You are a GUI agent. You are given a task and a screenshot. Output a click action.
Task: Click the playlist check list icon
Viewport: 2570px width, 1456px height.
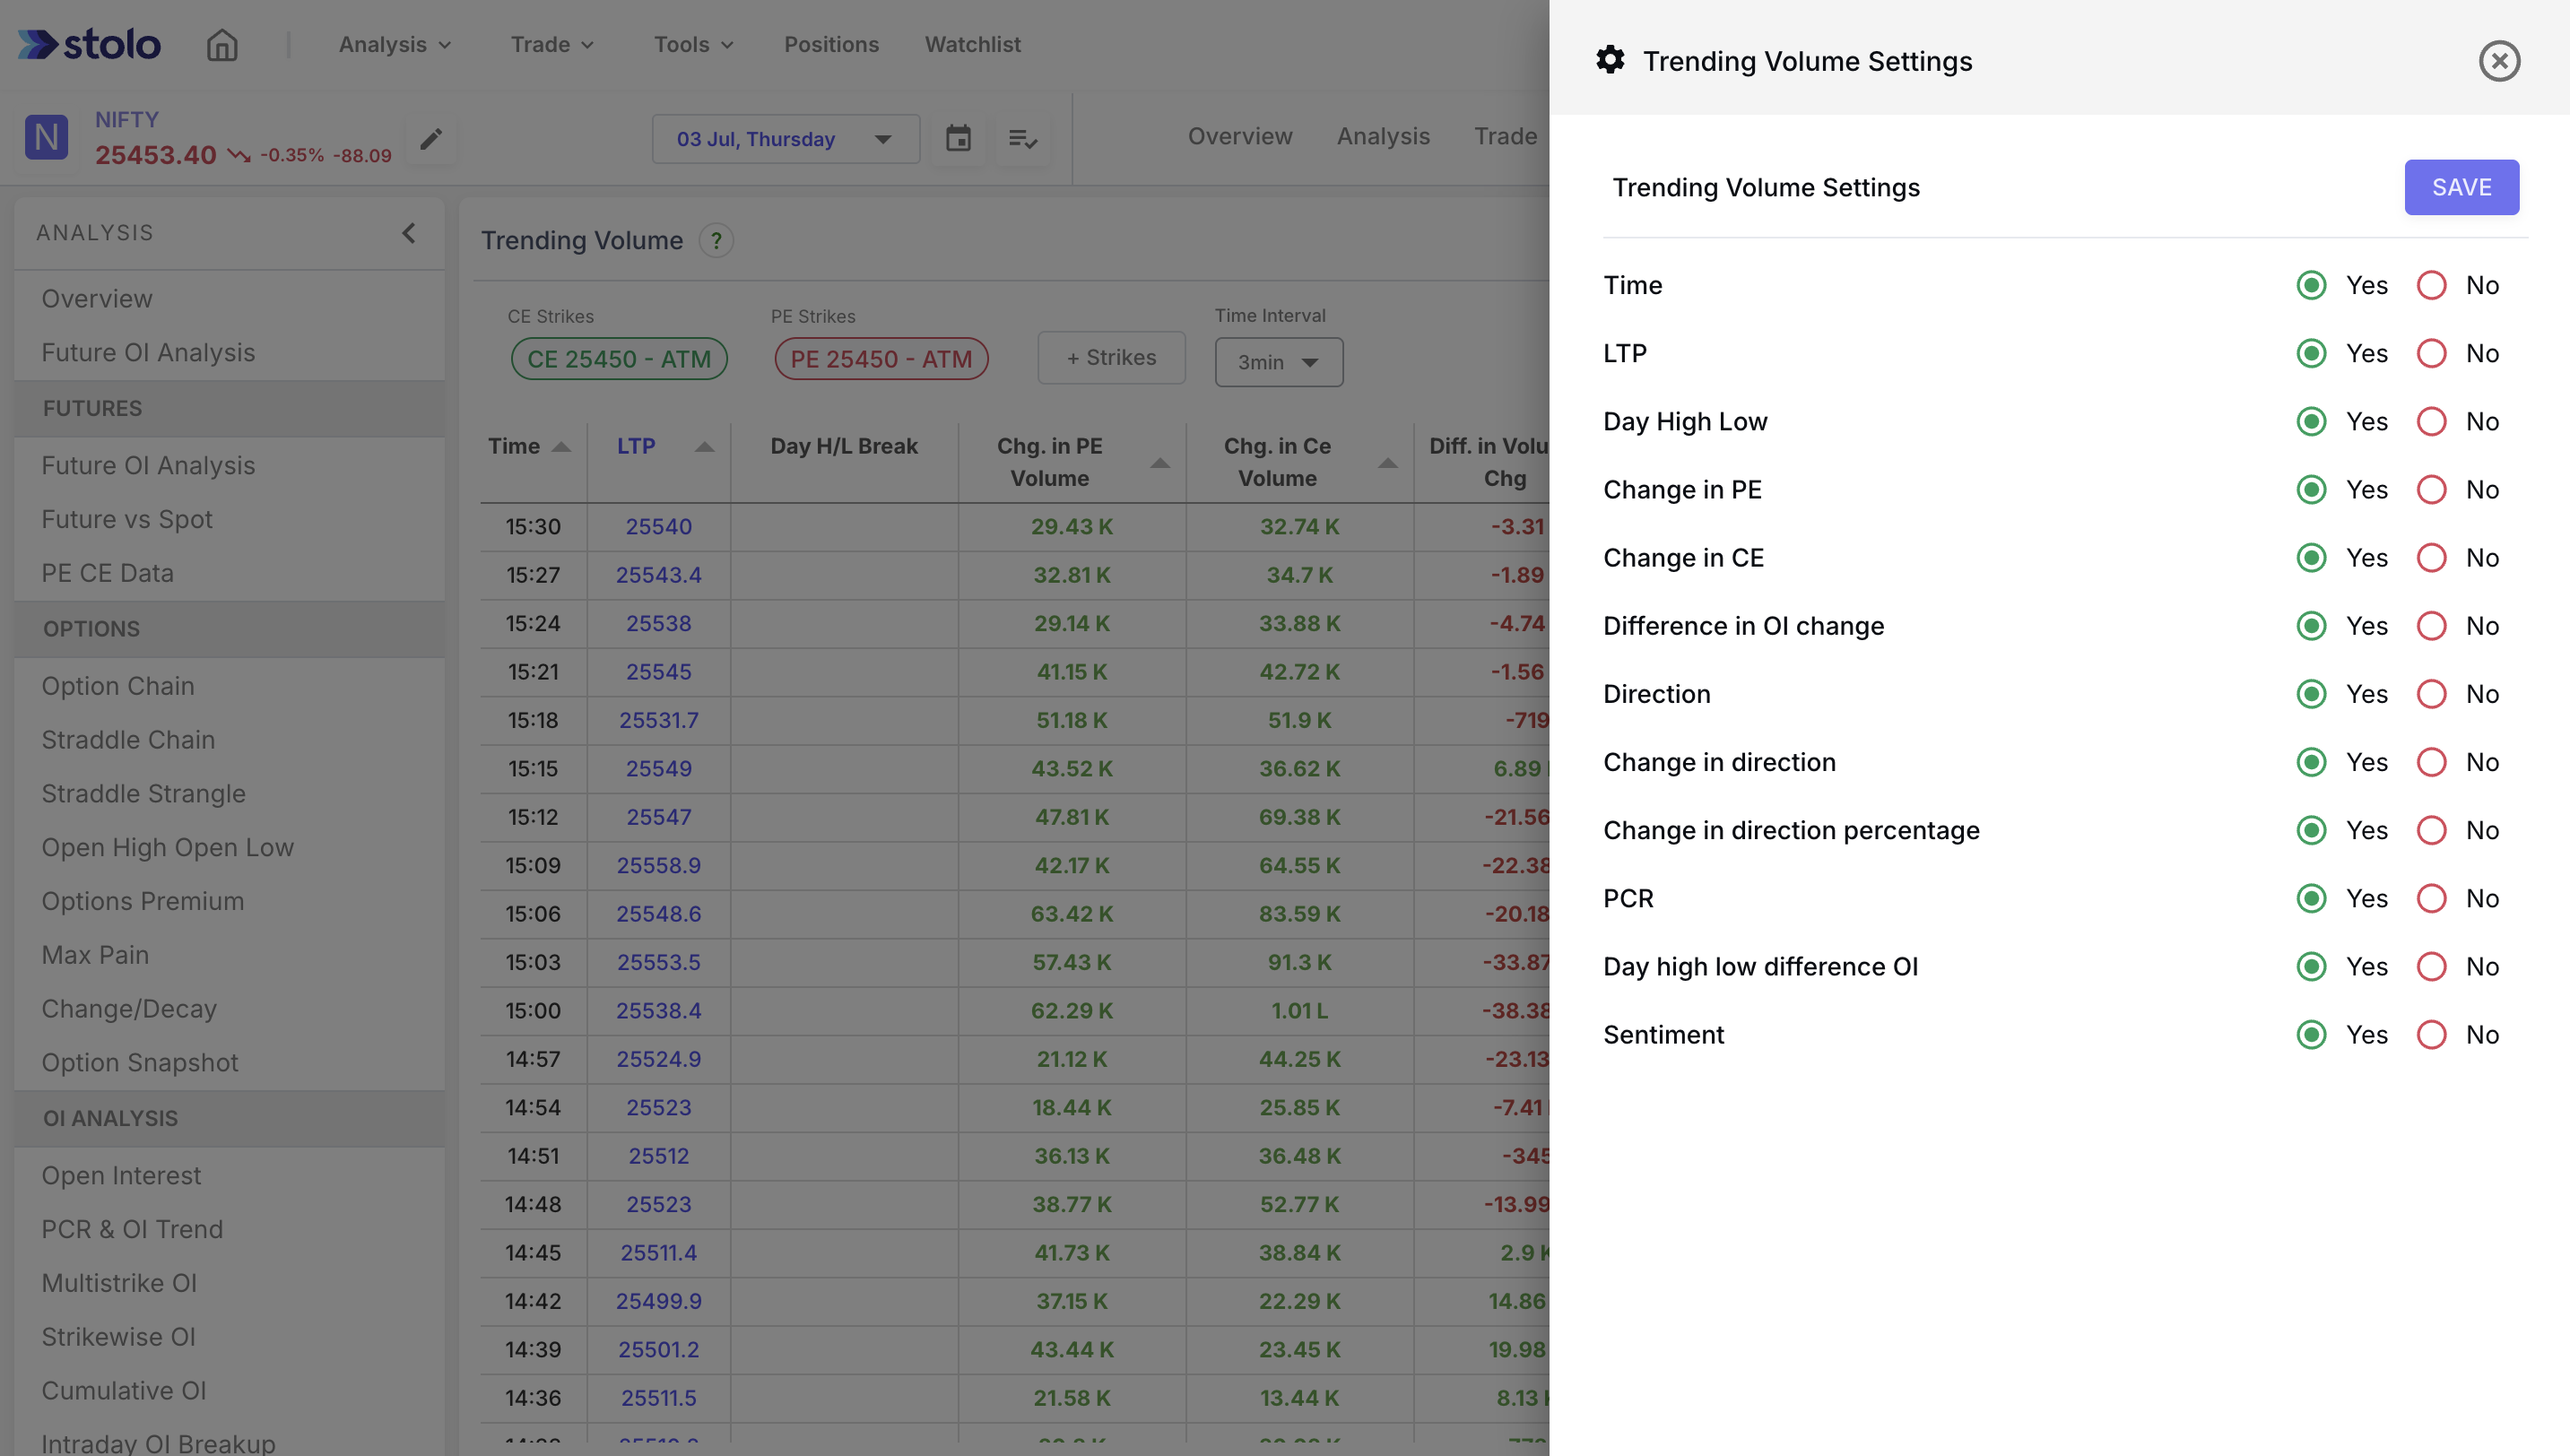click(x=1022, y=139)
